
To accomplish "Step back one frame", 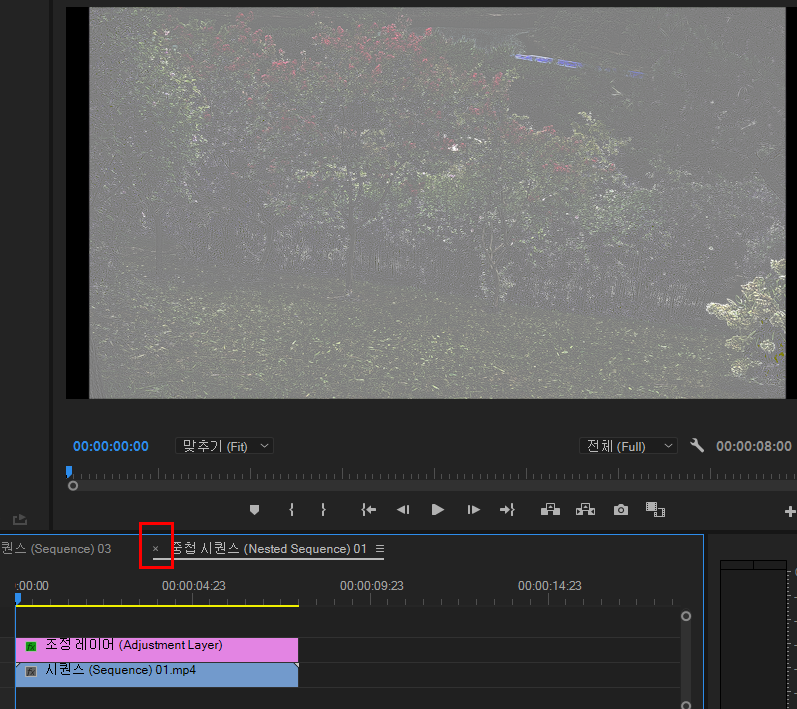I will pyautogui.click(x=403, y=509).
